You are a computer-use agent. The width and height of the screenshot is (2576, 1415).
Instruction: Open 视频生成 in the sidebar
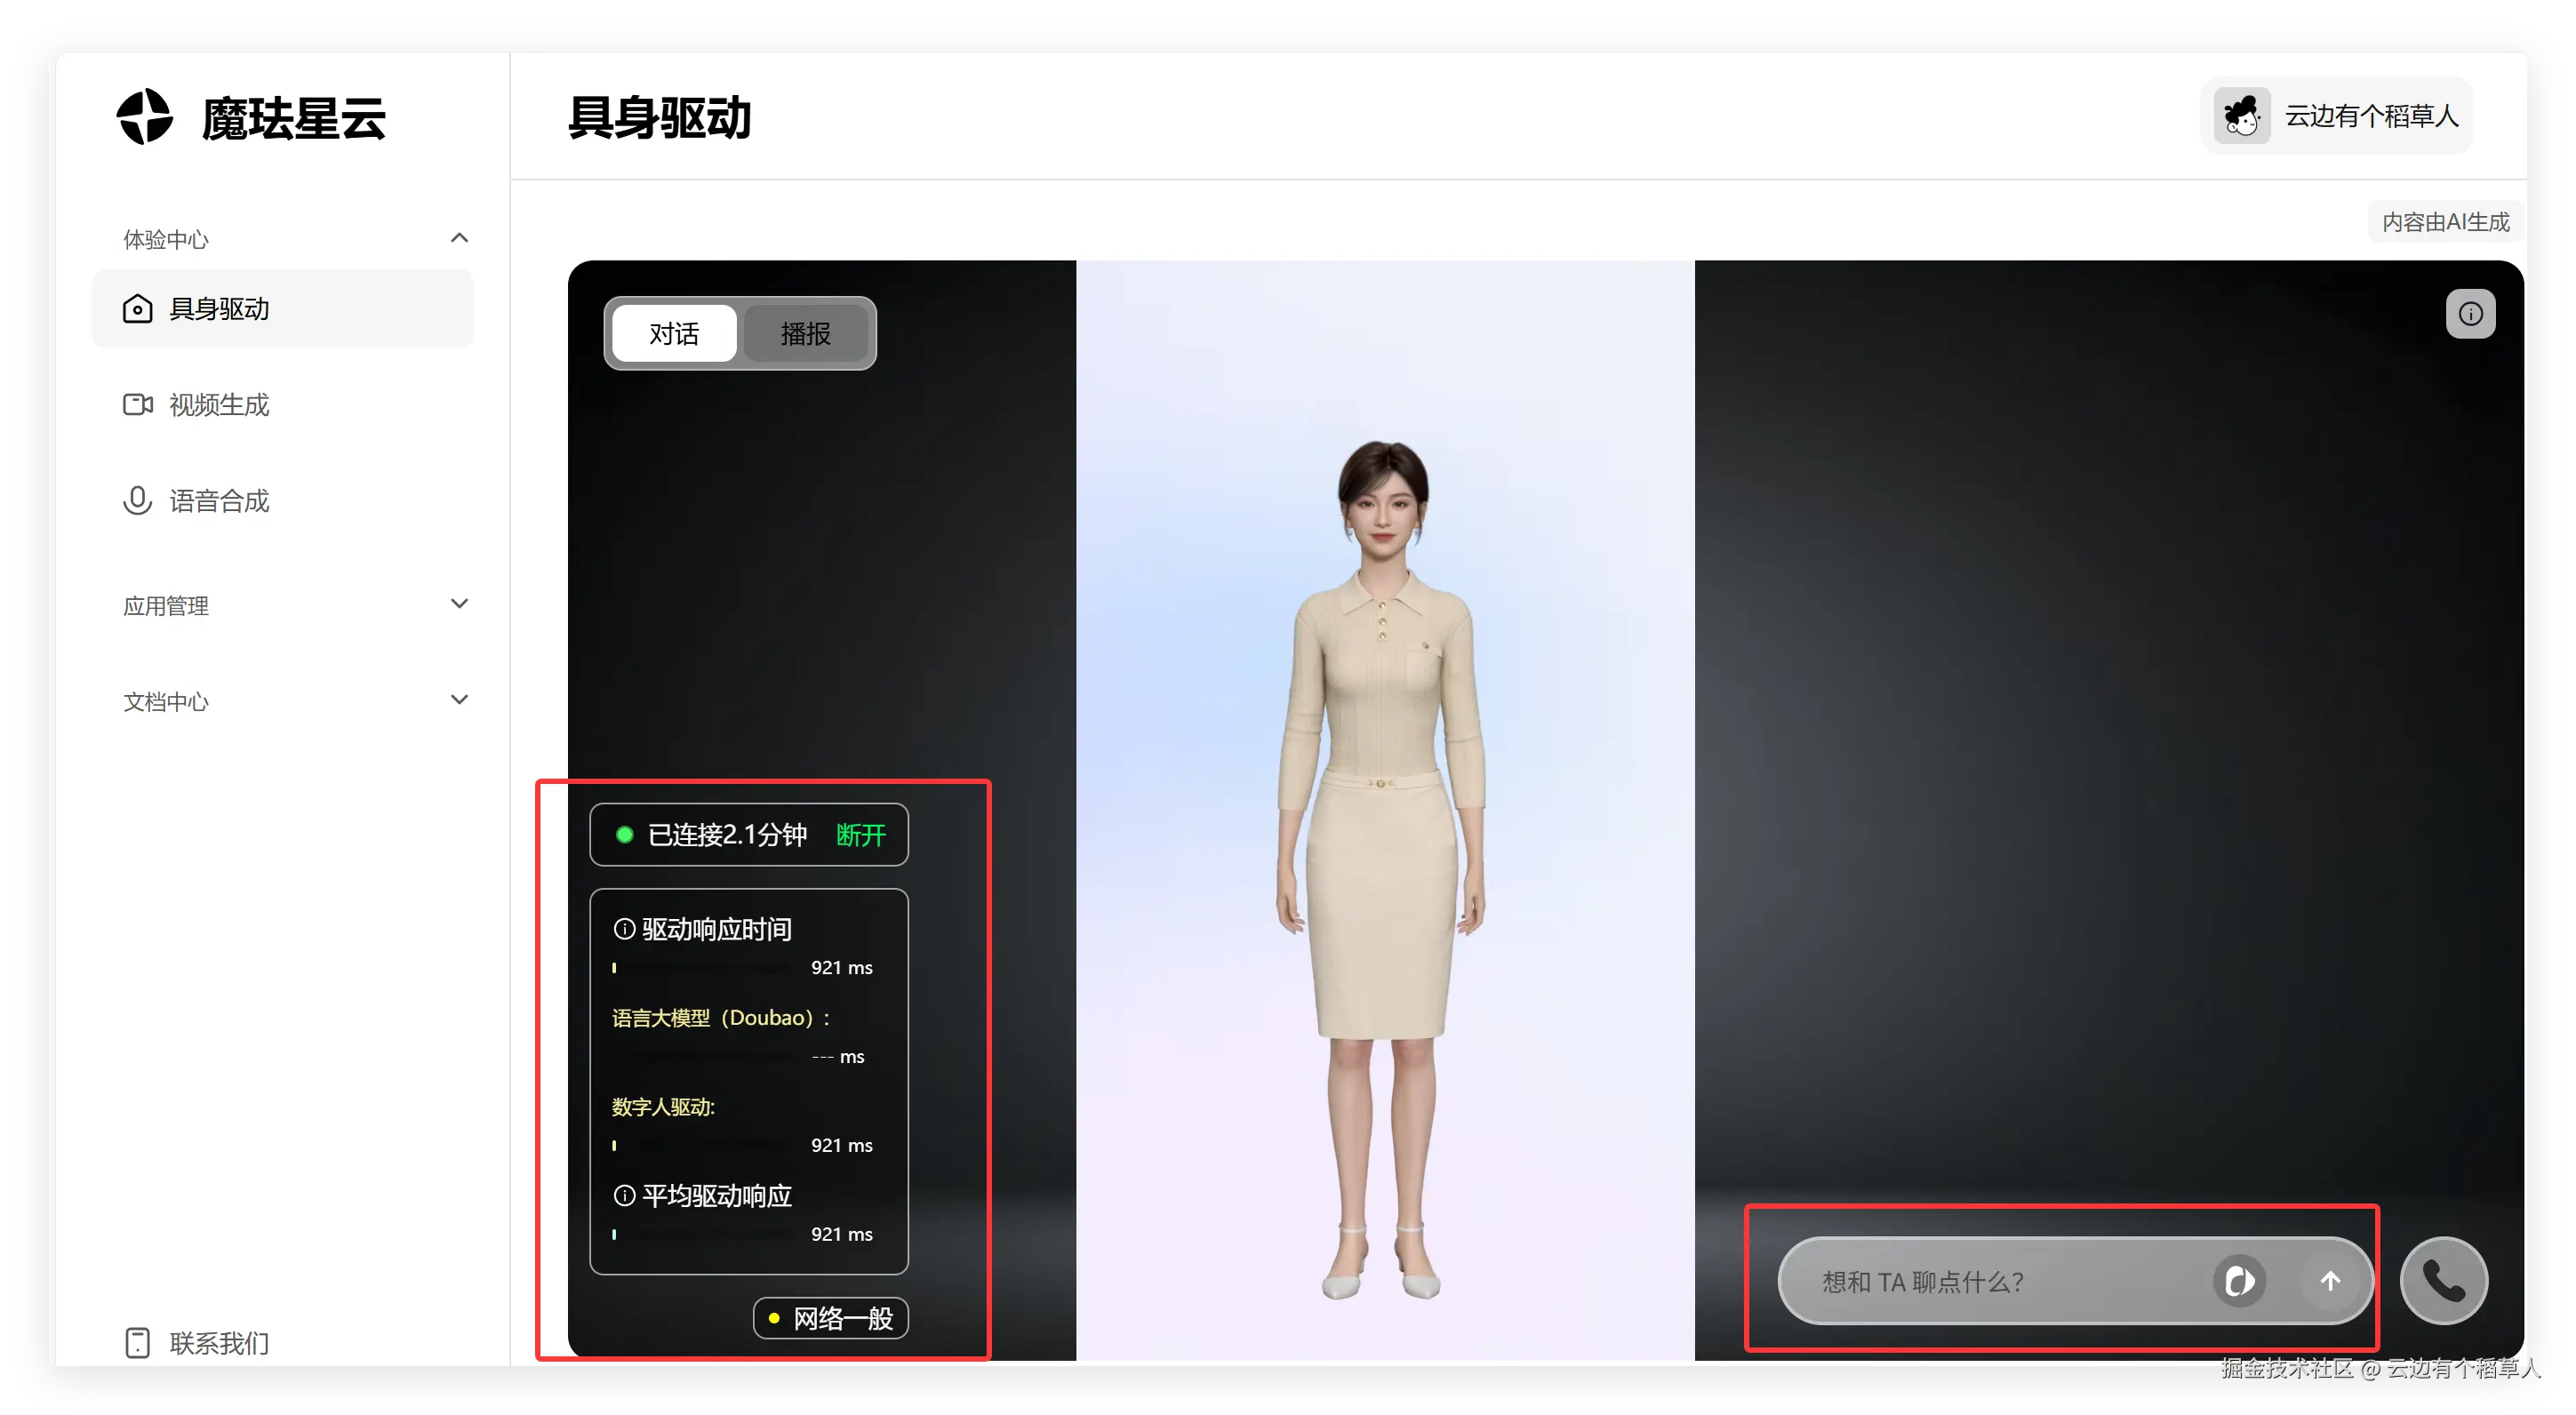click(x=219, y=405)
